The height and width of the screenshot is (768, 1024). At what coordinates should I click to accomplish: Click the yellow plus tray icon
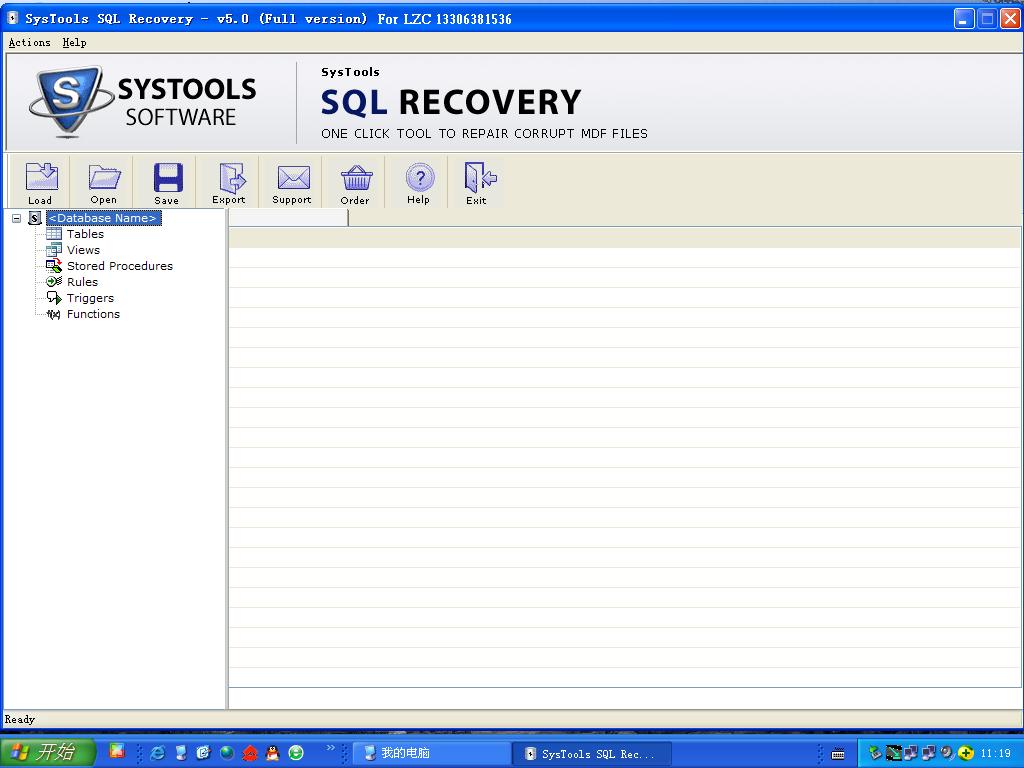click(967, 754)
